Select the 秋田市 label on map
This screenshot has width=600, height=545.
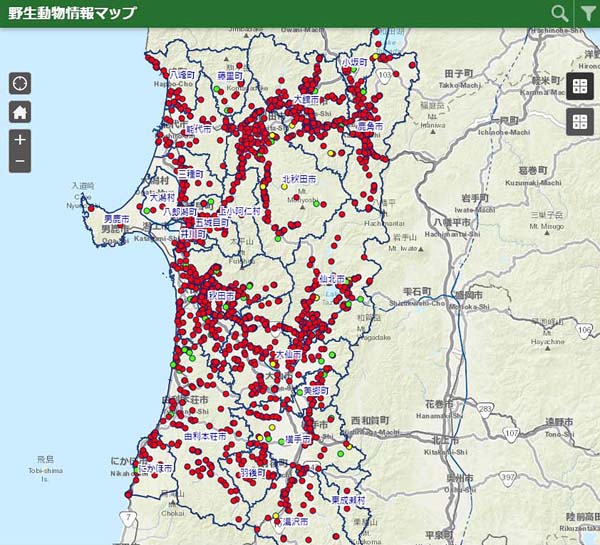221,296
